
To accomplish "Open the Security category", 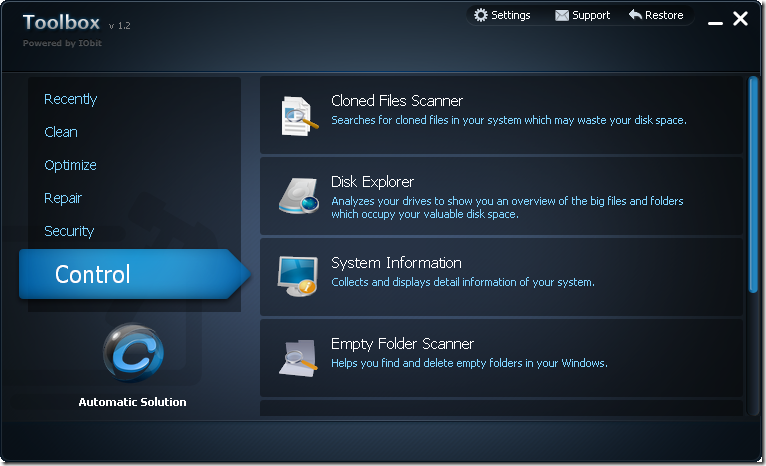I will click(69, 231).
